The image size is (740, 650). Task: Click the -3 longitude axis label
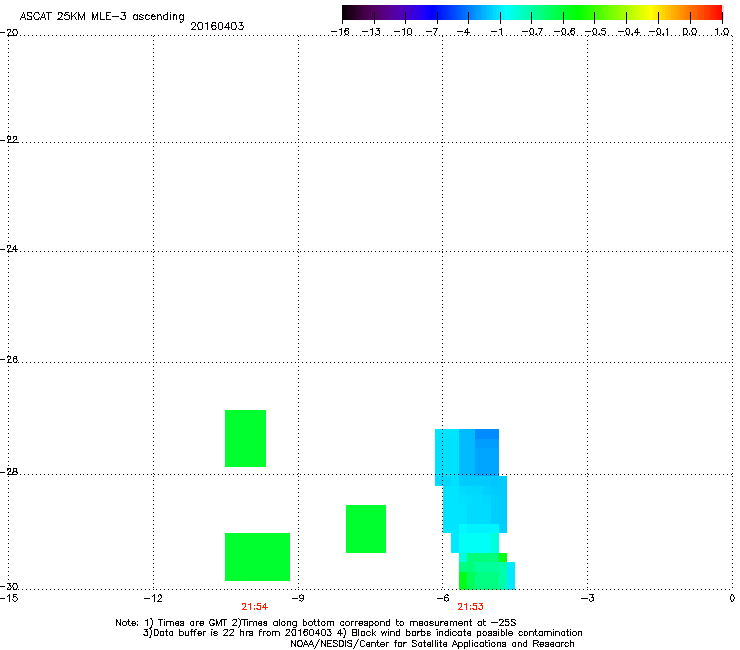[x=587, y=599]
